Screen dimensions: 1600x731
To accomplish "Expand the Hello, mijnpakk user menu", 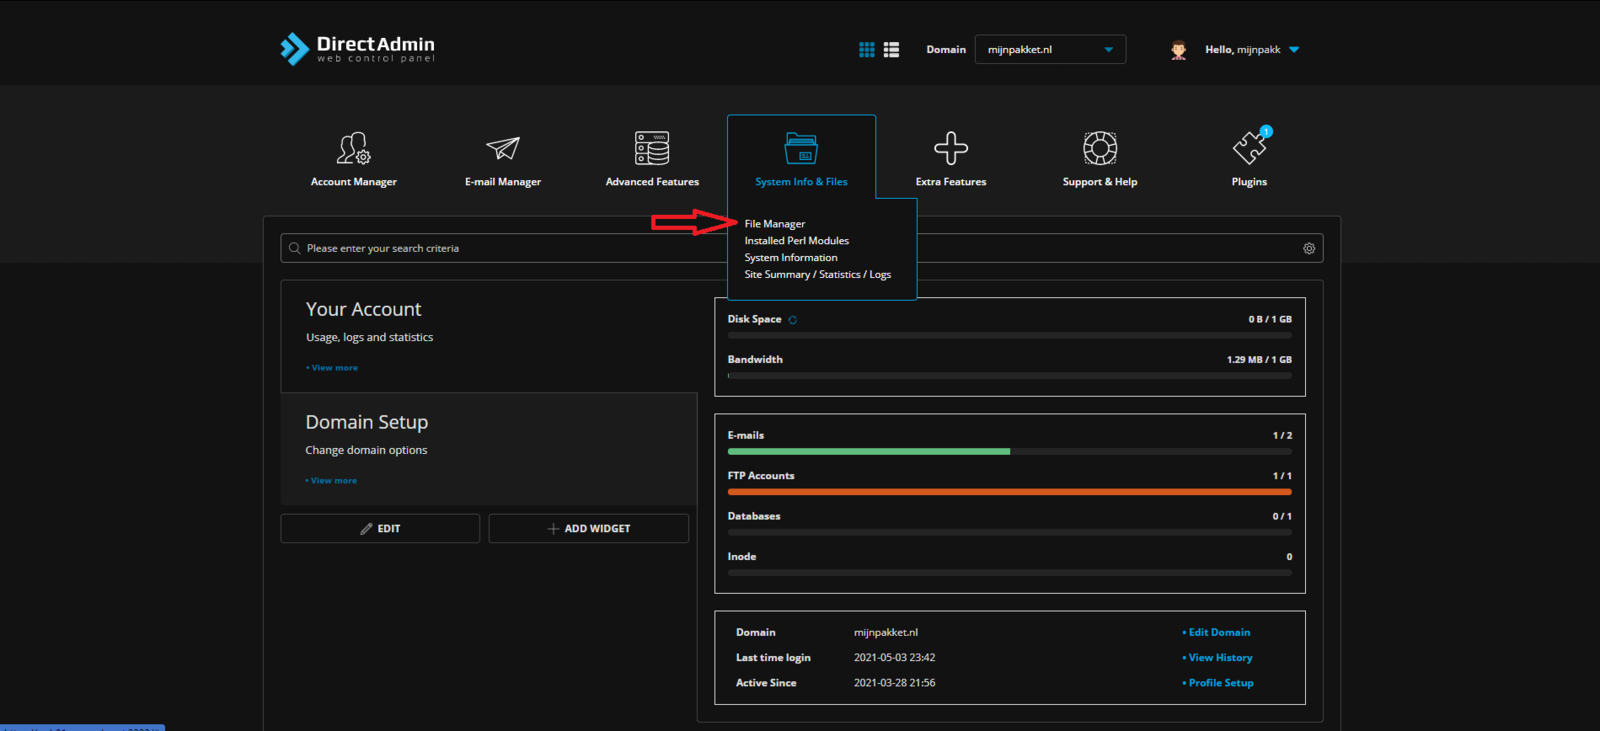I will 1252,50.
